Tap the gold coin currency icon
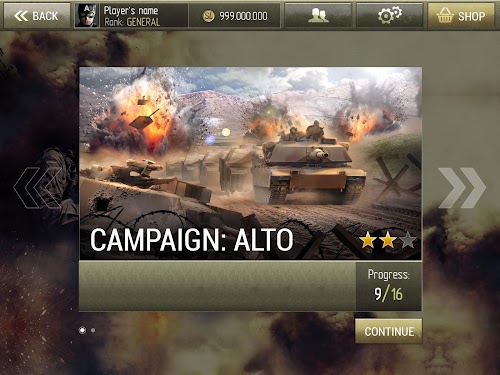Image resolution: width=500 pixels, height=375 pixels. 208,16
